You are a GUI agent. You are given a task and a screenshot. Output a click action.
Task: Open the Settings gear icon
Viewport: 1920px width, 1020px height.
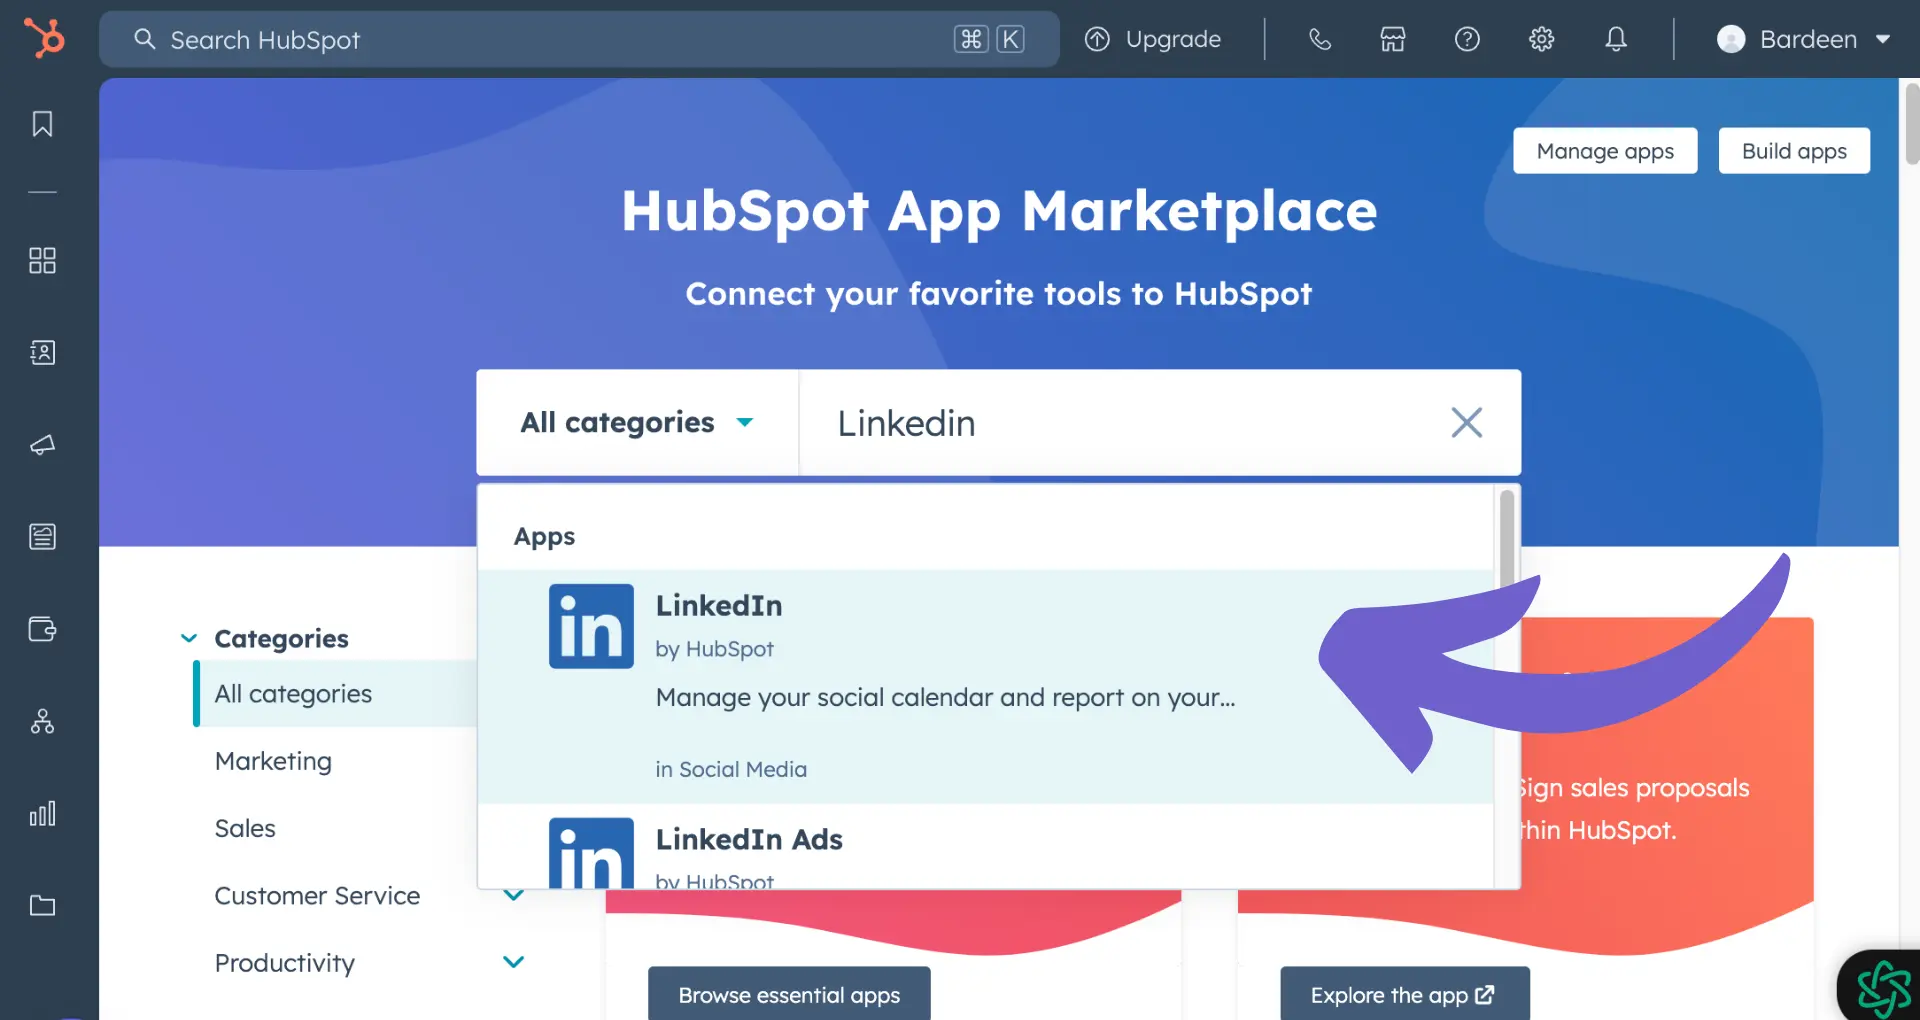(x=1542, y=39)
